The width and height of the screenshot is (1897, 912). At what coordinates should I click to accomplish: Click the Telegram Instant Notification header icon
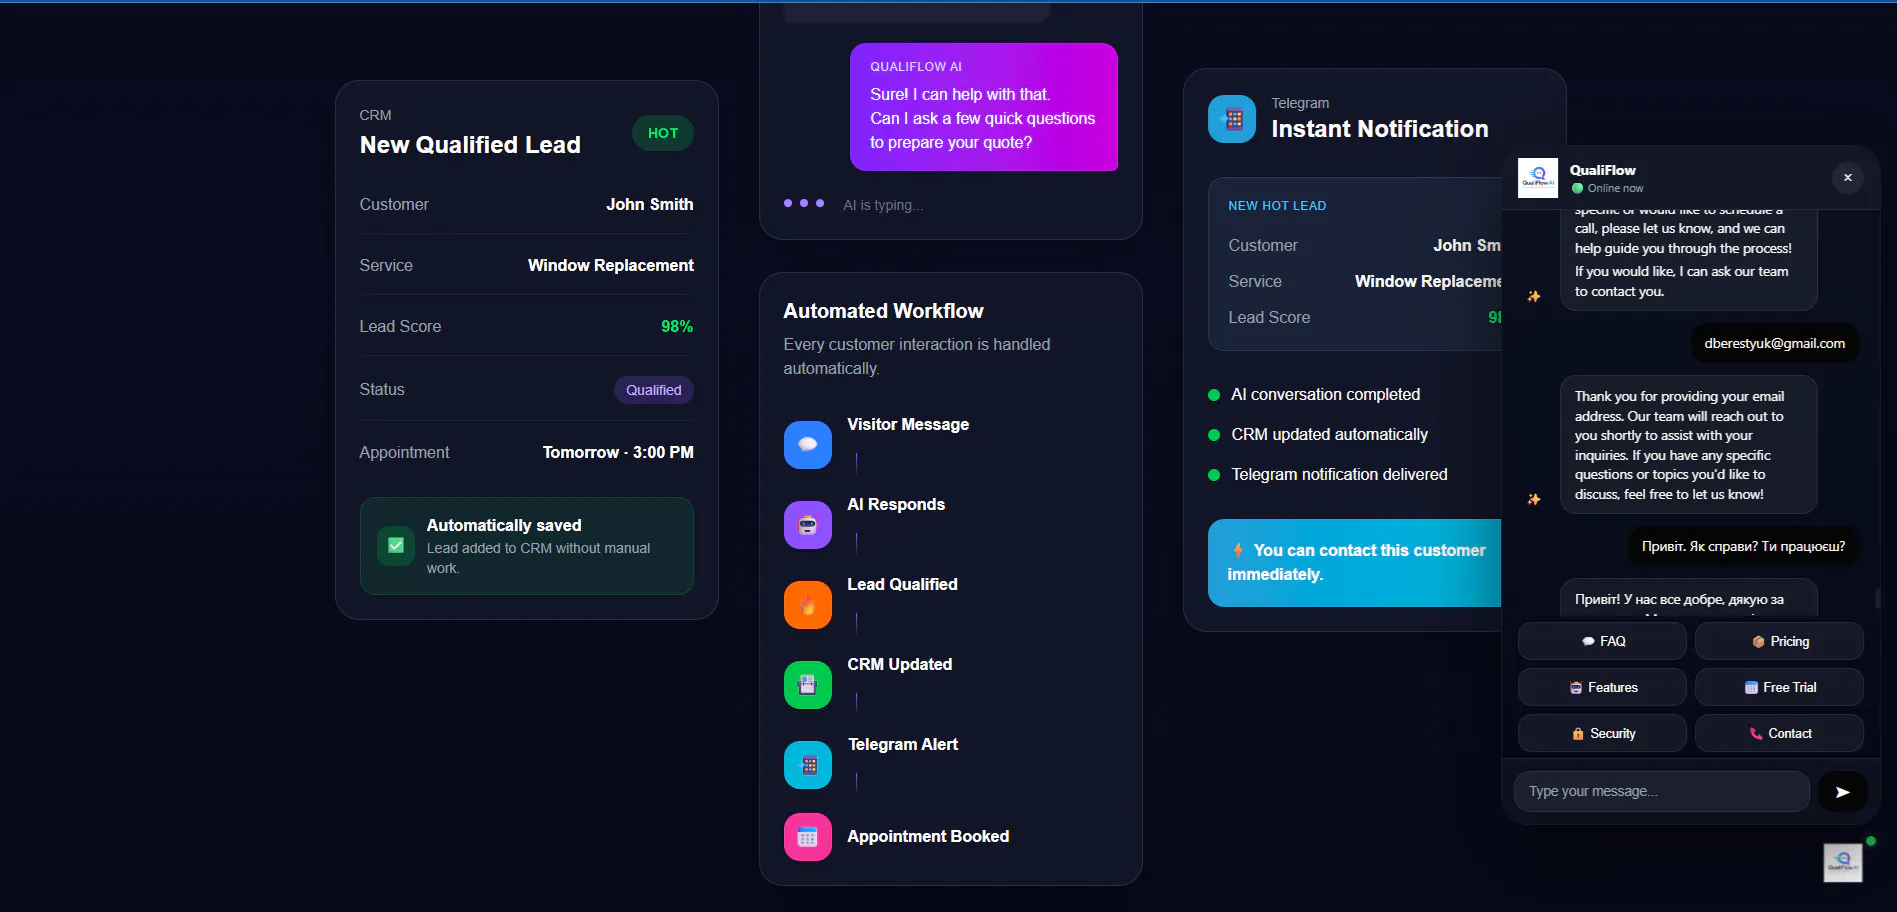(1232, 119)
